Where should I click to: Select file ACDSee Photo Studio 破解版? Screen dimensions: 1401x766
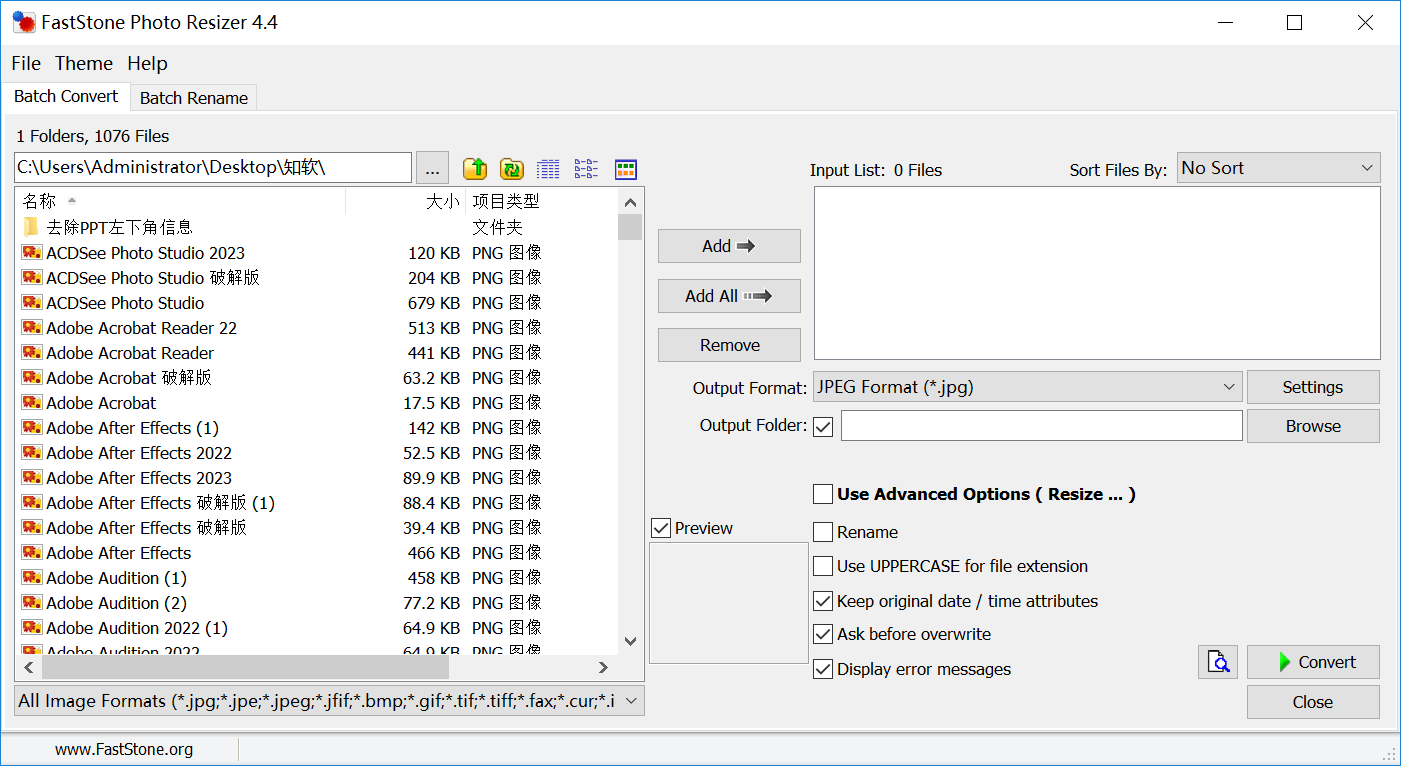[x=153, y=278]
